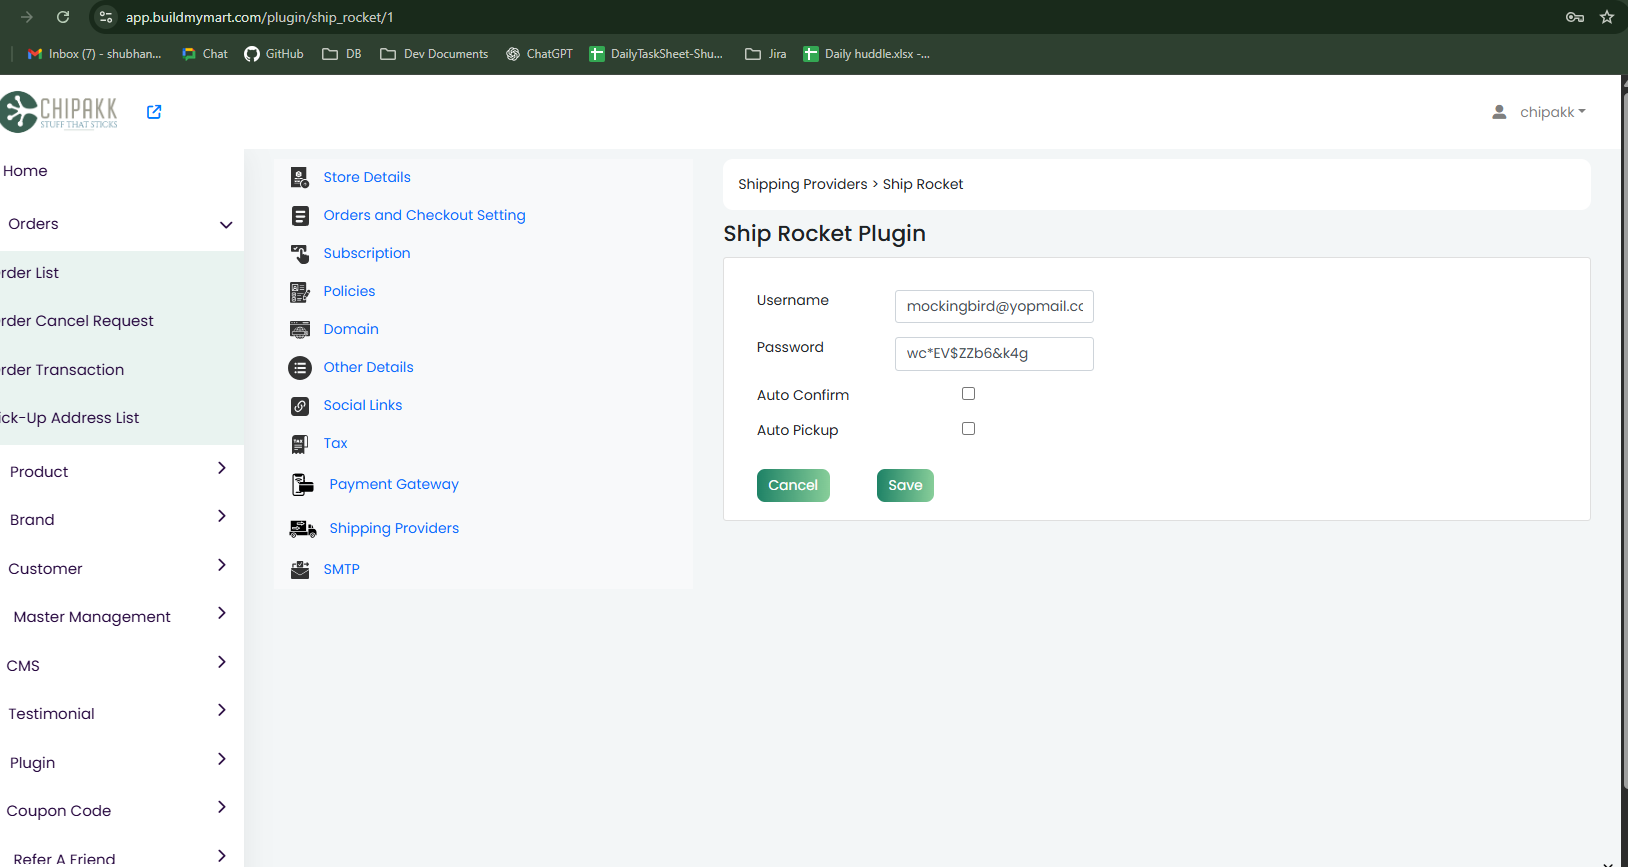
Task: Click the Shipping Providers truck icon
Action: pyautogui.click(x=302, y=529)
